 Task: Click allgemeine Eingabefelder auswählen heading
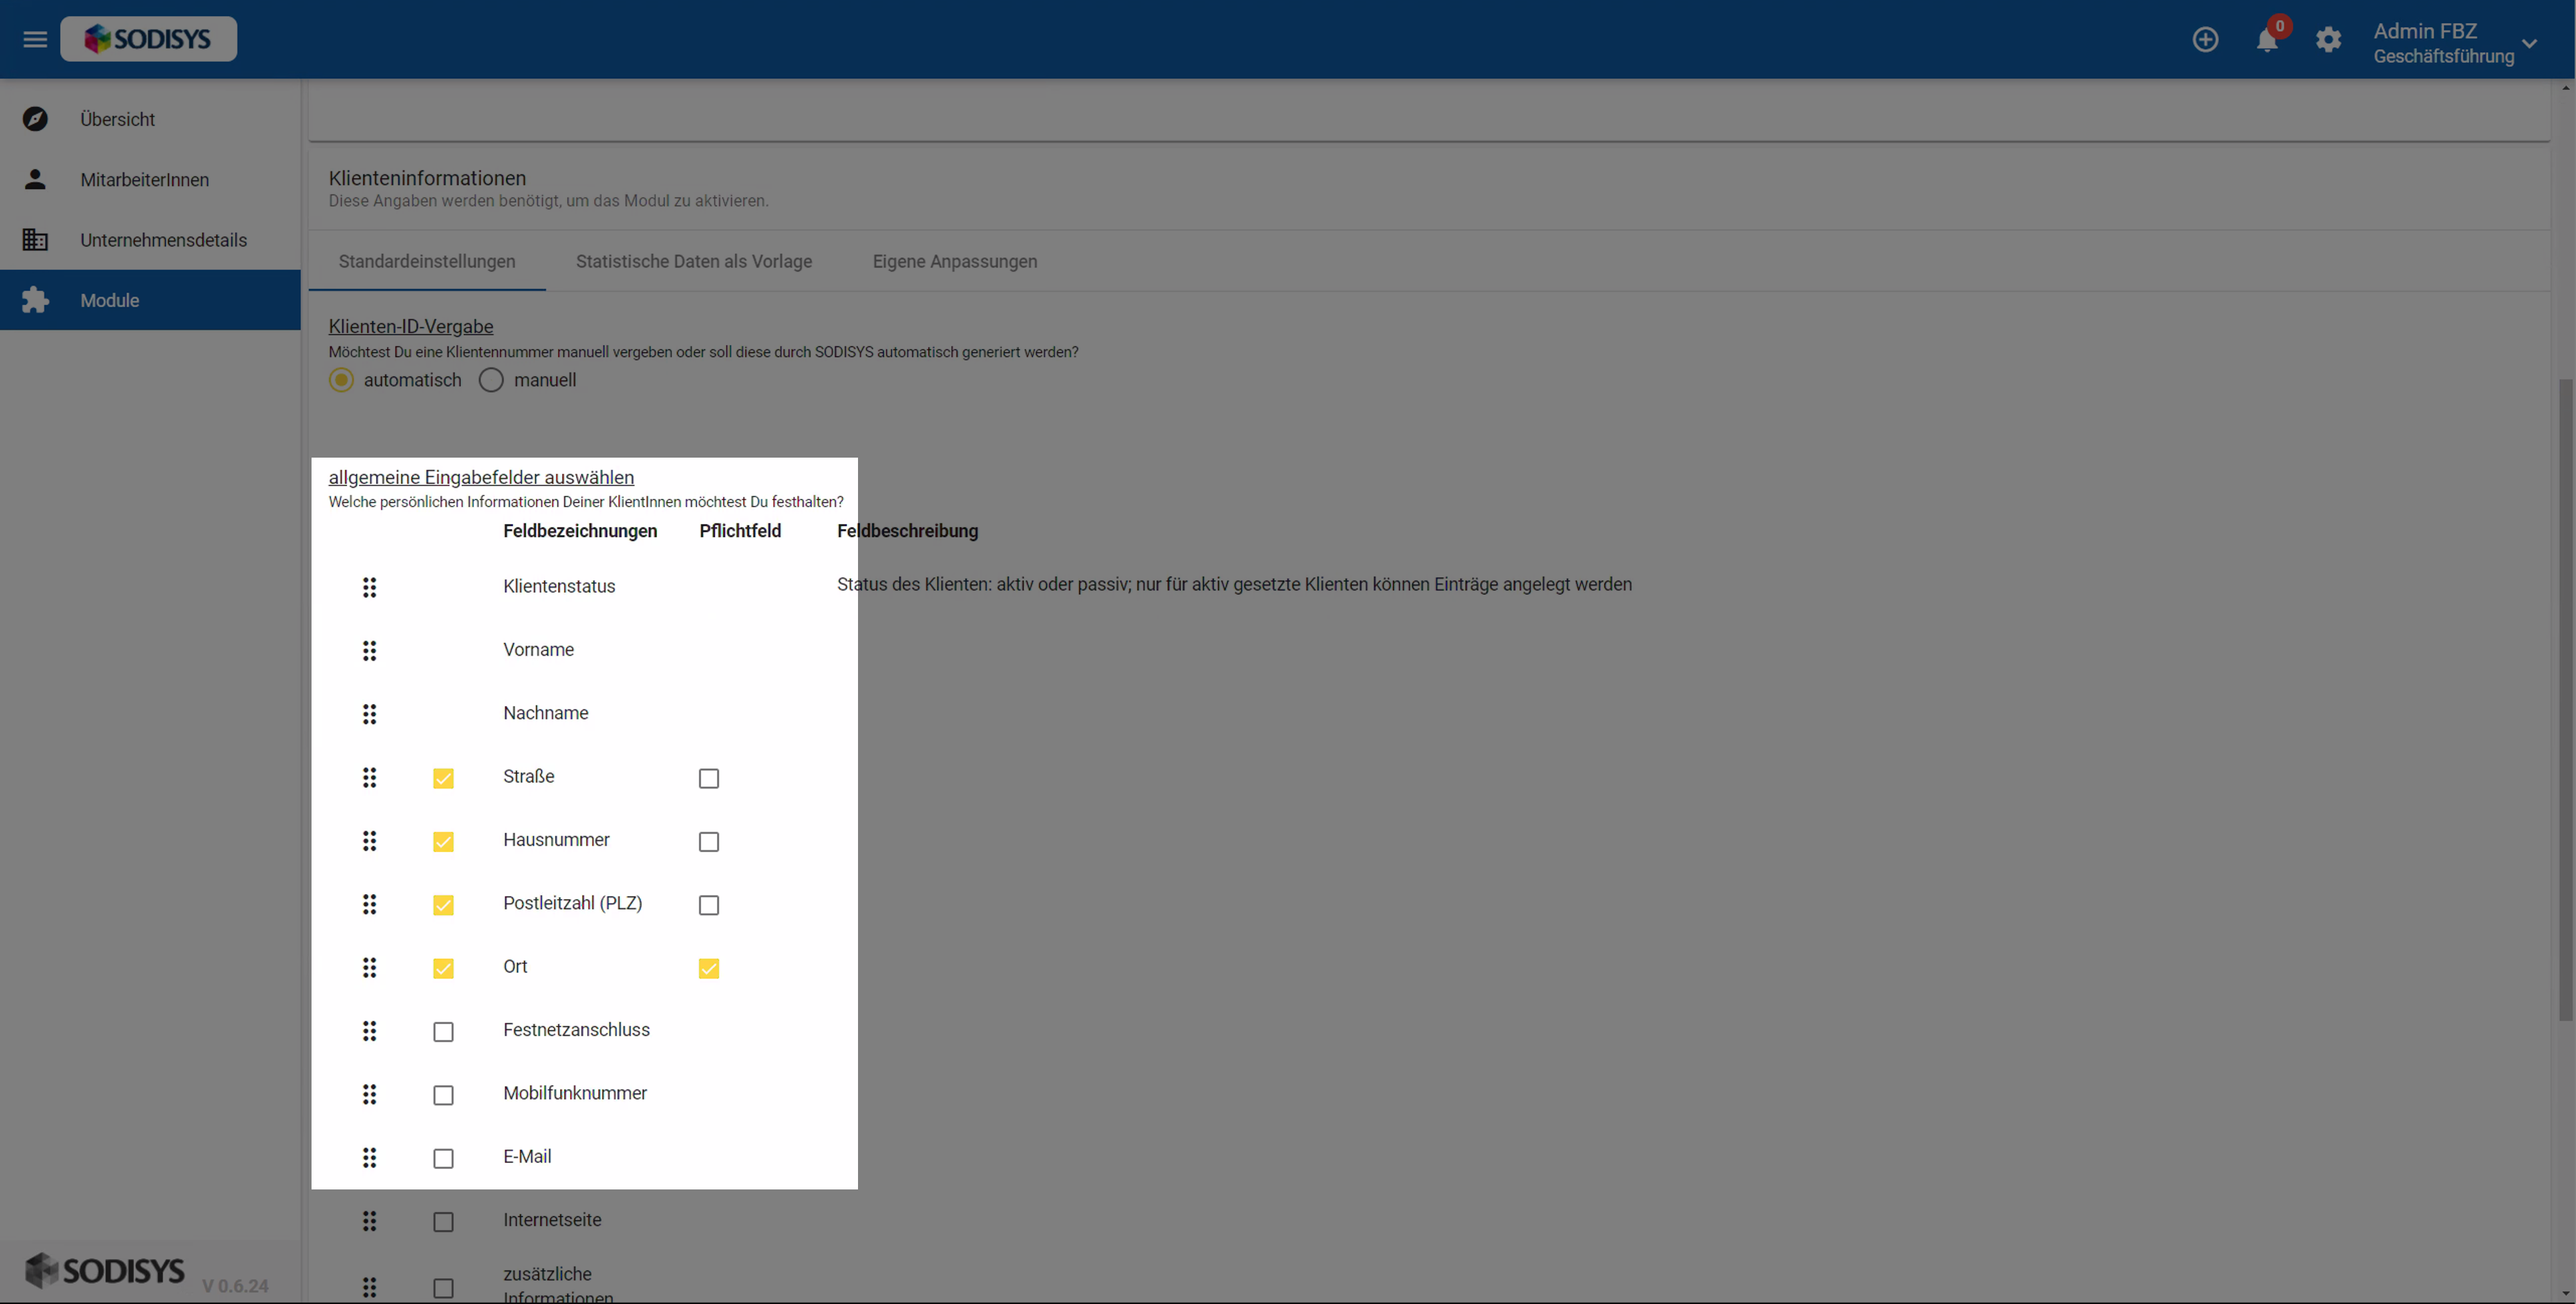click(x=481, y=477)
